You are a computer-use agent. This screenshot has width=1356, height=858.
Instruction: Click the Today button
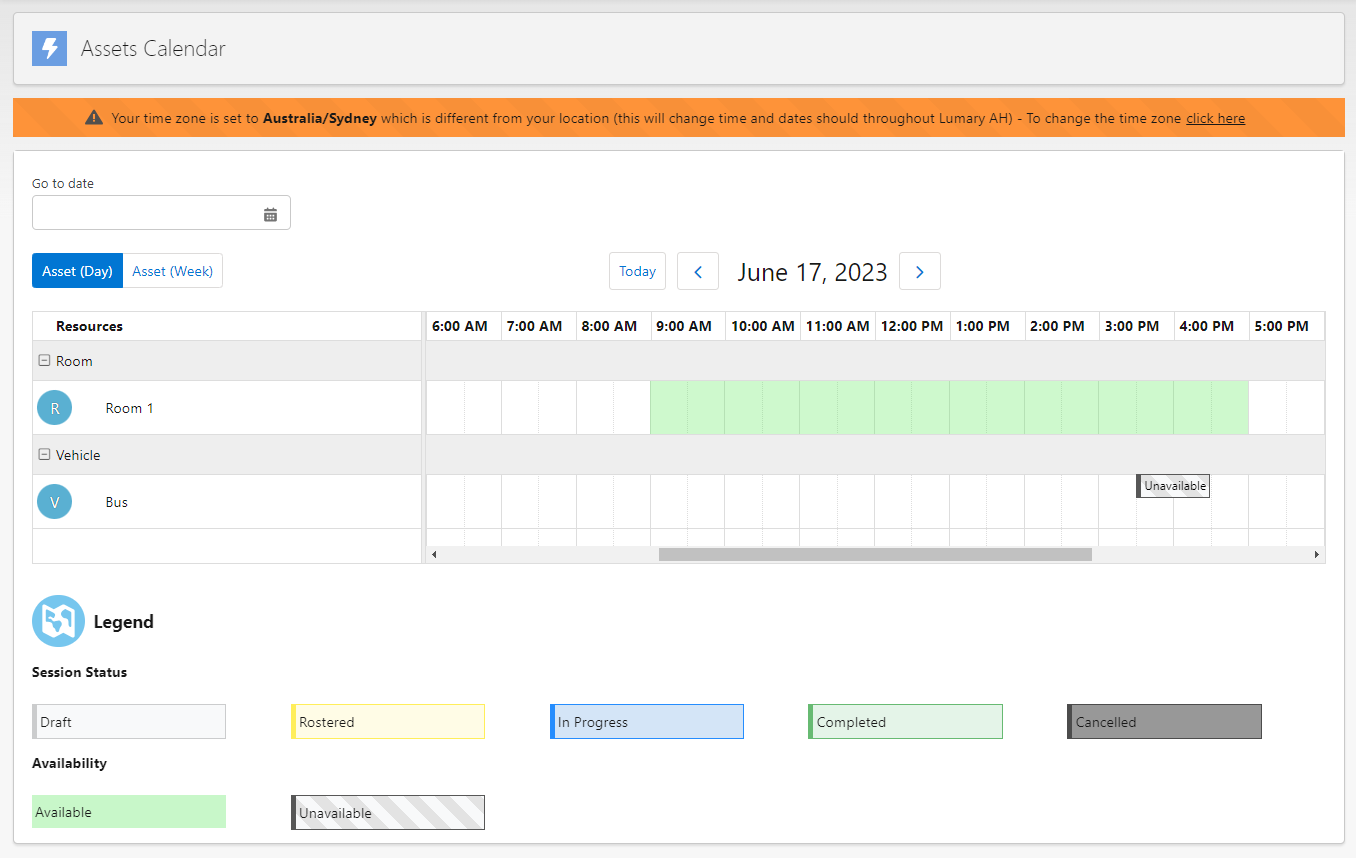pos(637,271)
